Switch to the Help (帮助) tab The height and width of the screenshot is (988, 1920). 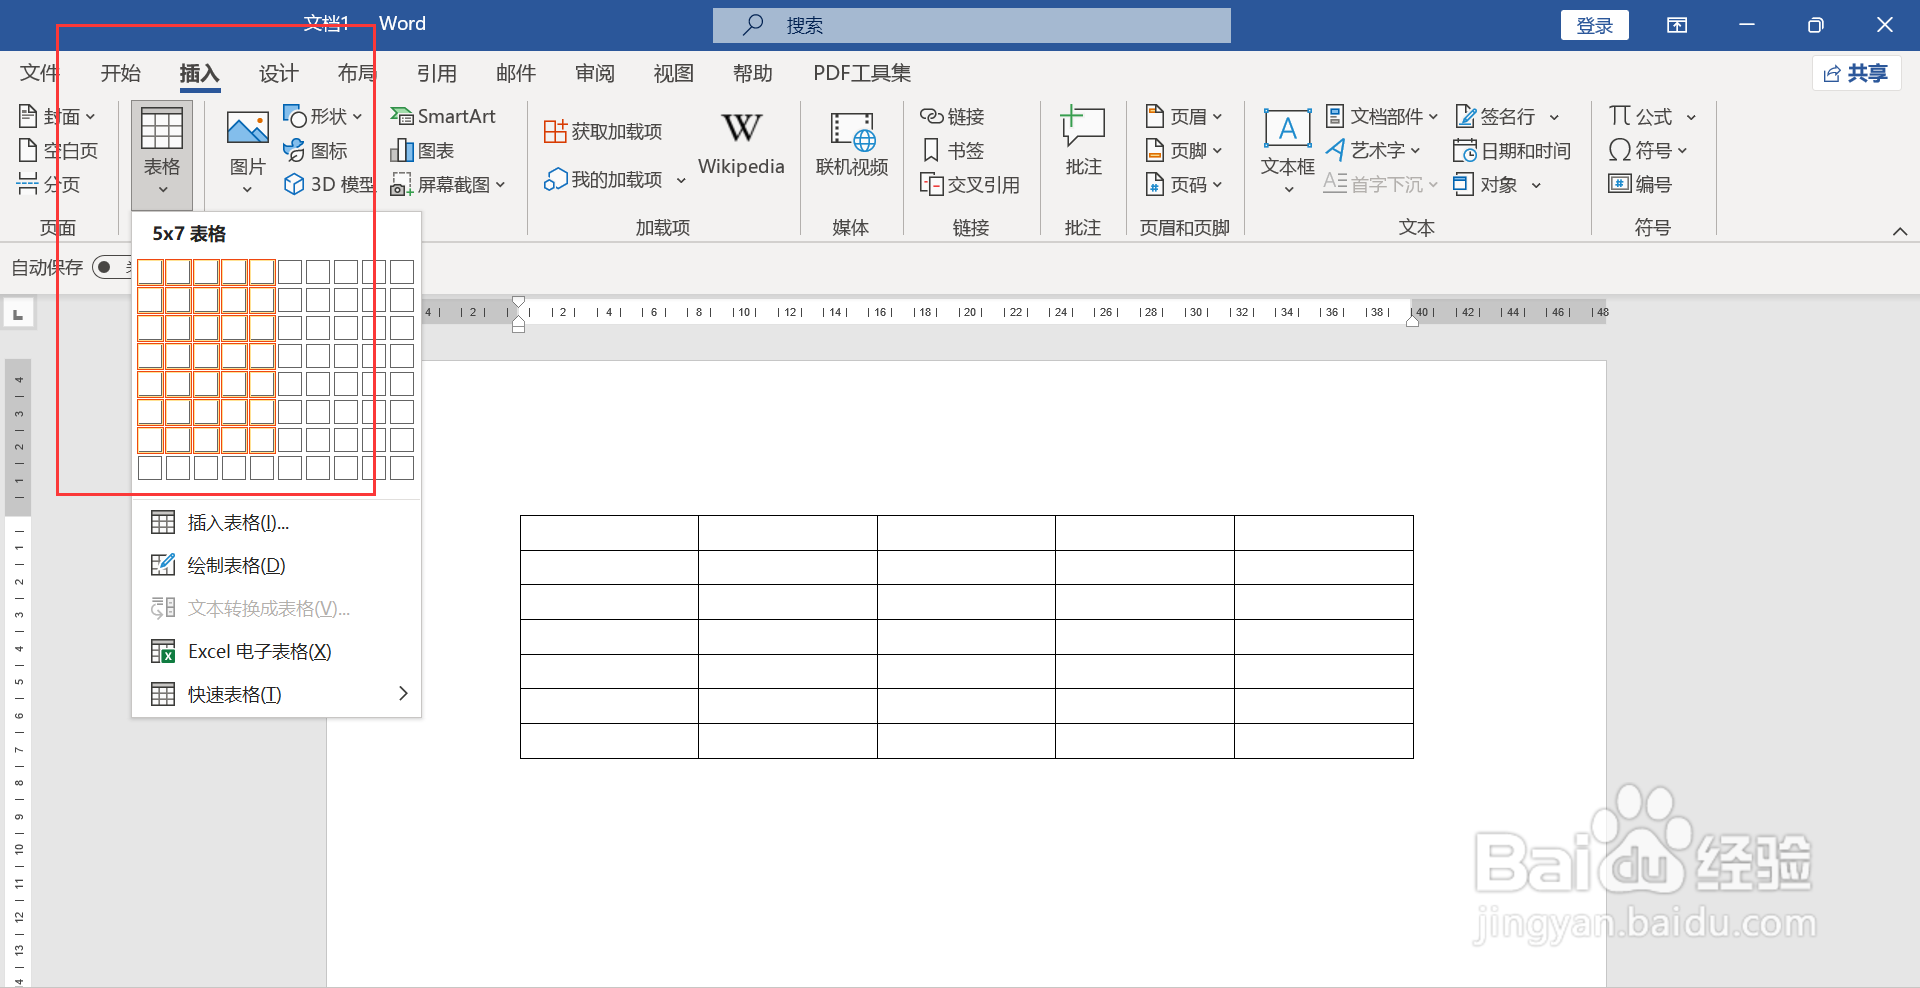752,73
